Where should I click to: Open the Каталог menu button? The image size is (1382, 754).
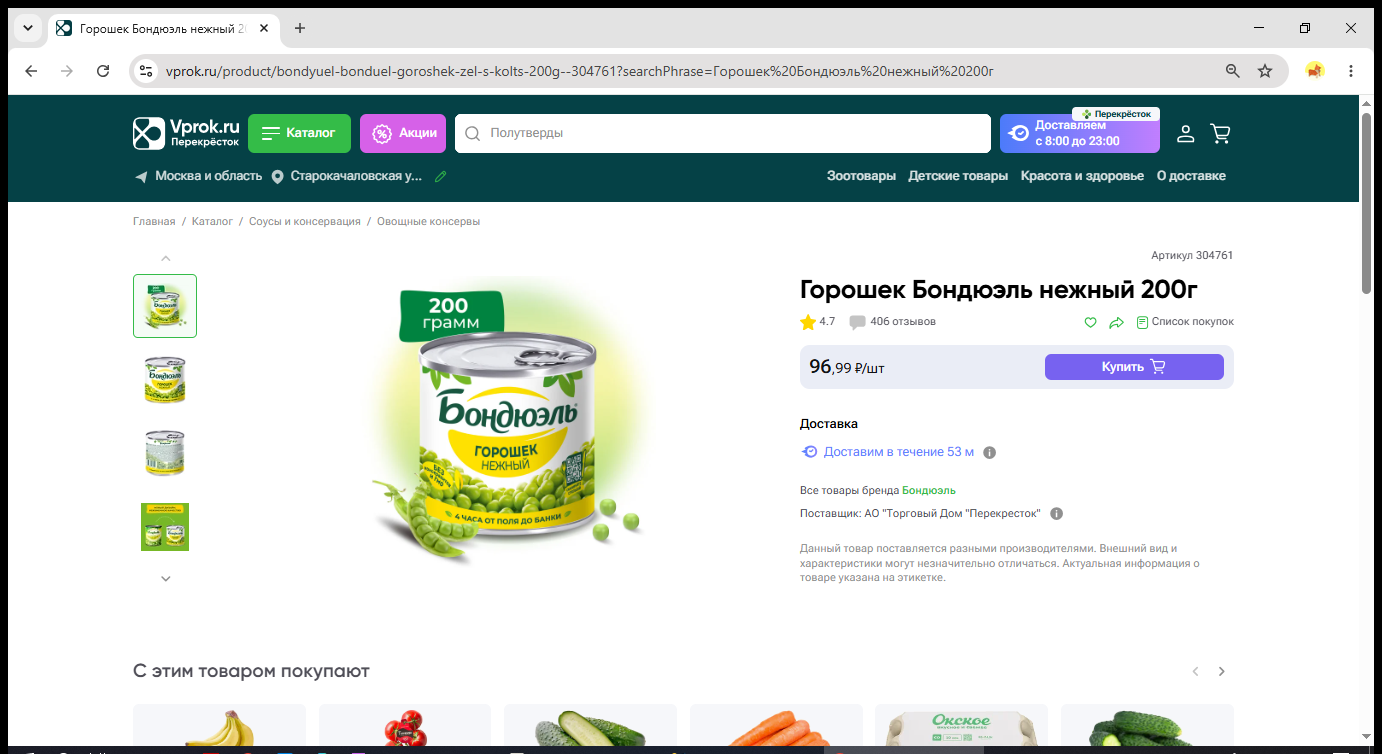click(299, 133)
